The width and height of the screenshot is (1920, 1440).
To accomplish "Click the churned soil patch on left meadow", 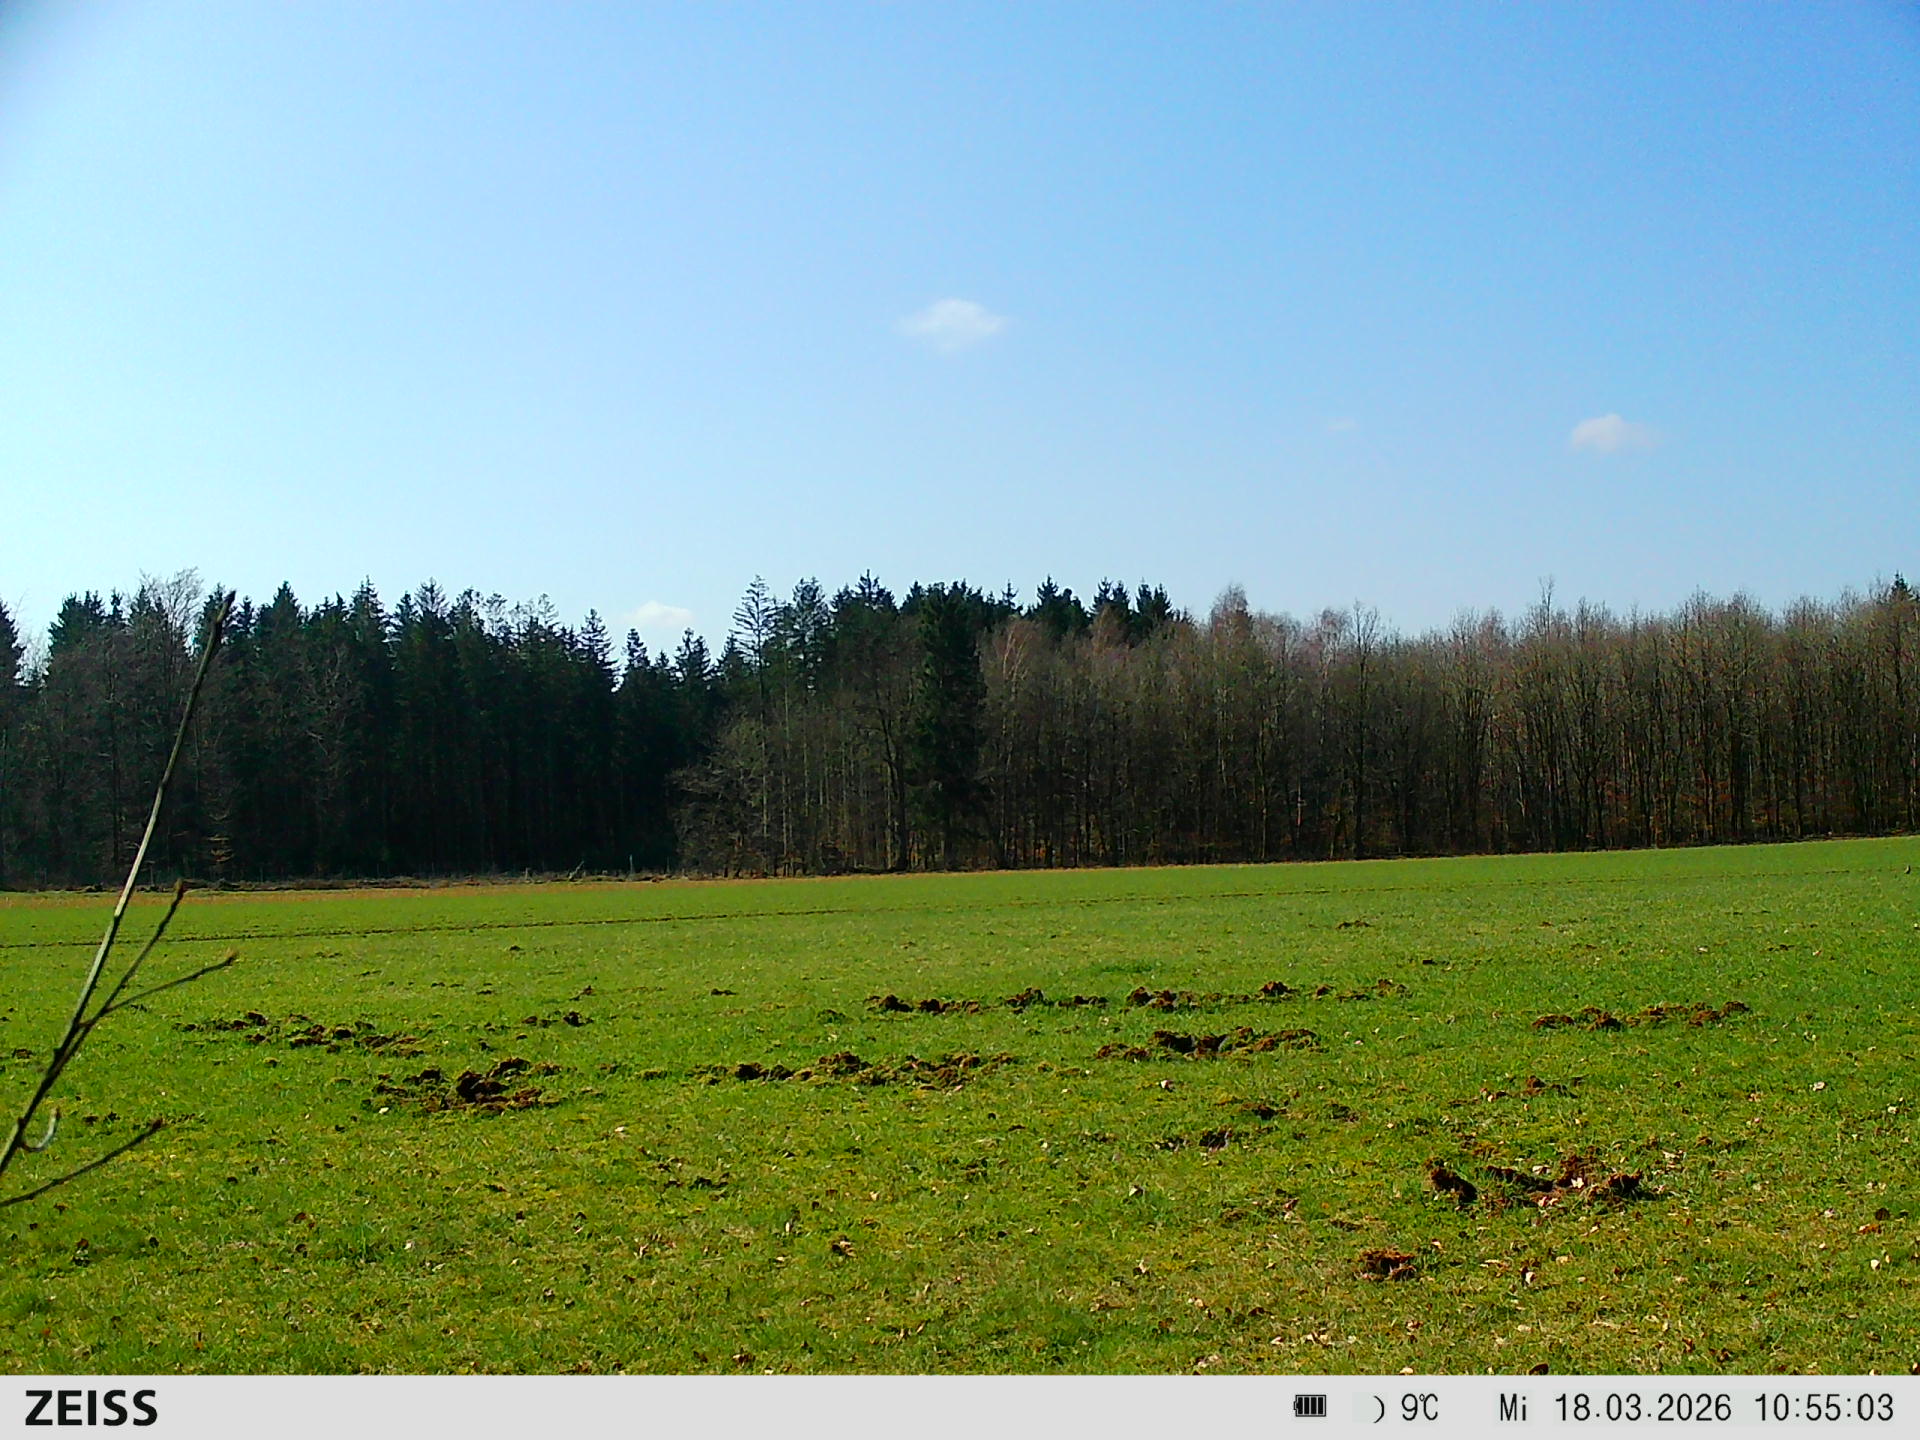I will click(470, 1085).
